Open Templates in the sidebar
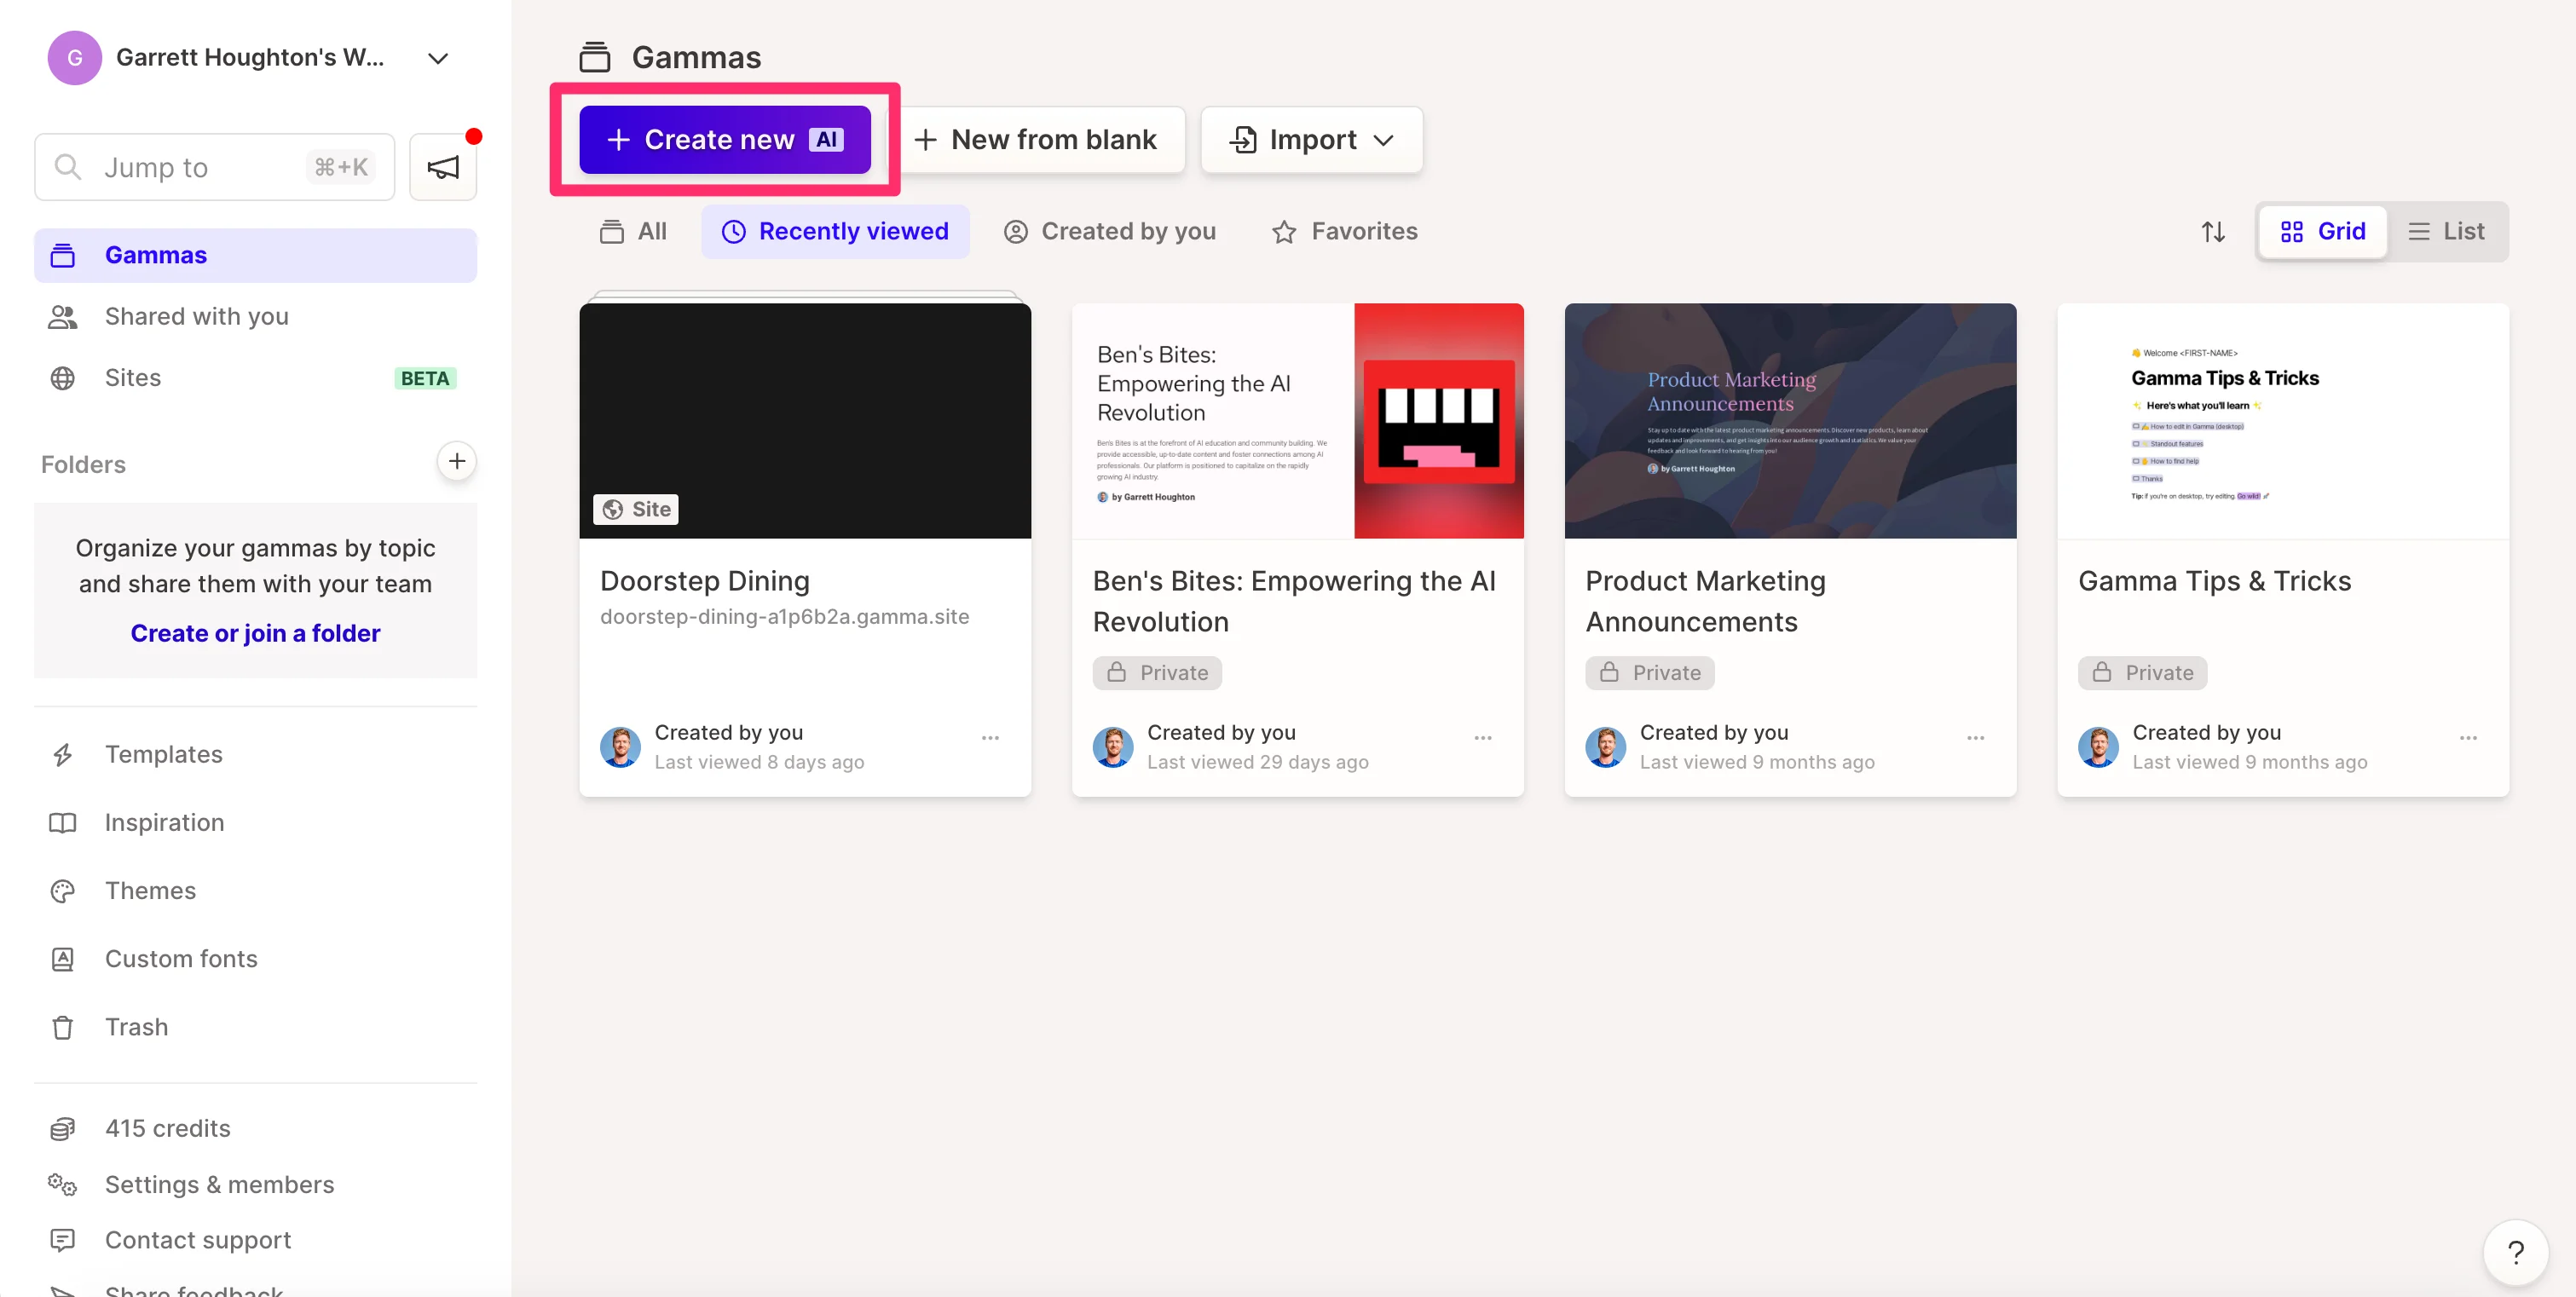Viewport: 2576px width, 1297px height. pos(163,754)
